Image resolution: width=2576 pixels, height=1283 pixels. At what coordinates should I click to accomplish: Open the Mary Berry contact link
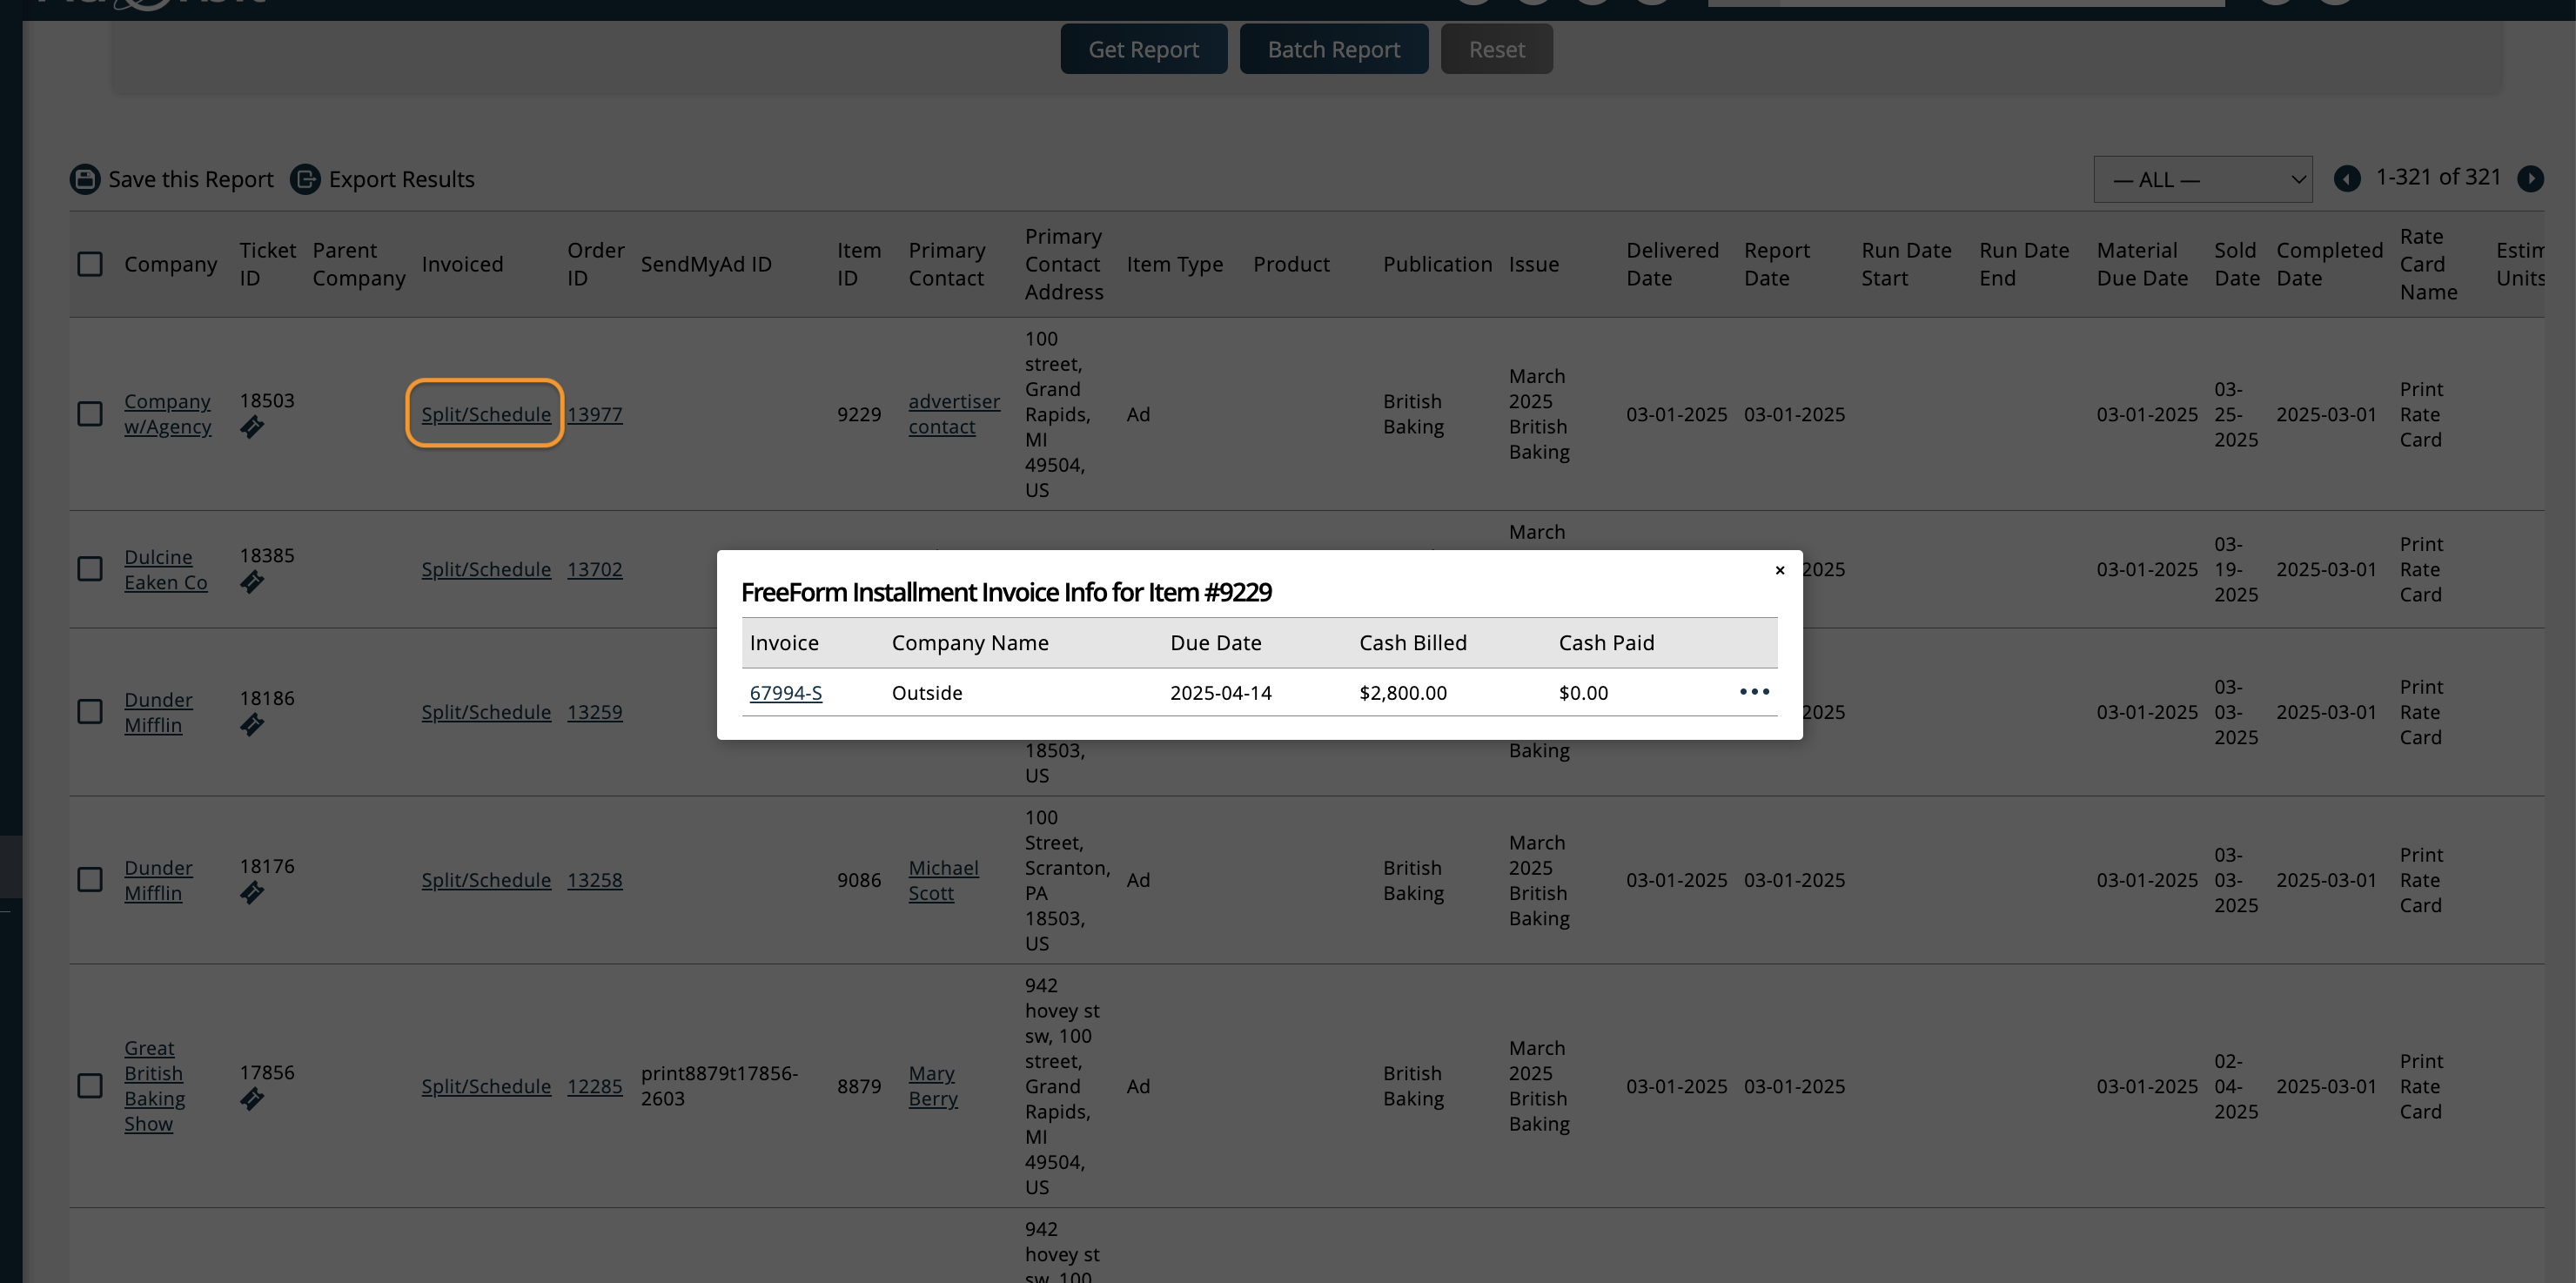[x=932, y=1086]
